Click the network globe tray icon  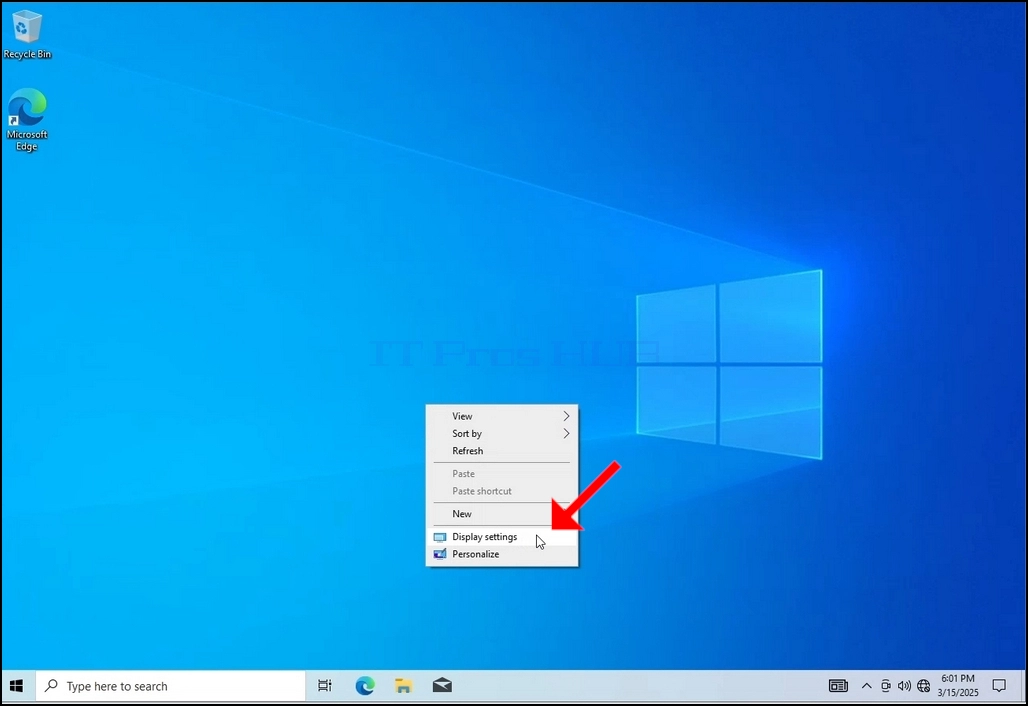[x=924, y=686]
